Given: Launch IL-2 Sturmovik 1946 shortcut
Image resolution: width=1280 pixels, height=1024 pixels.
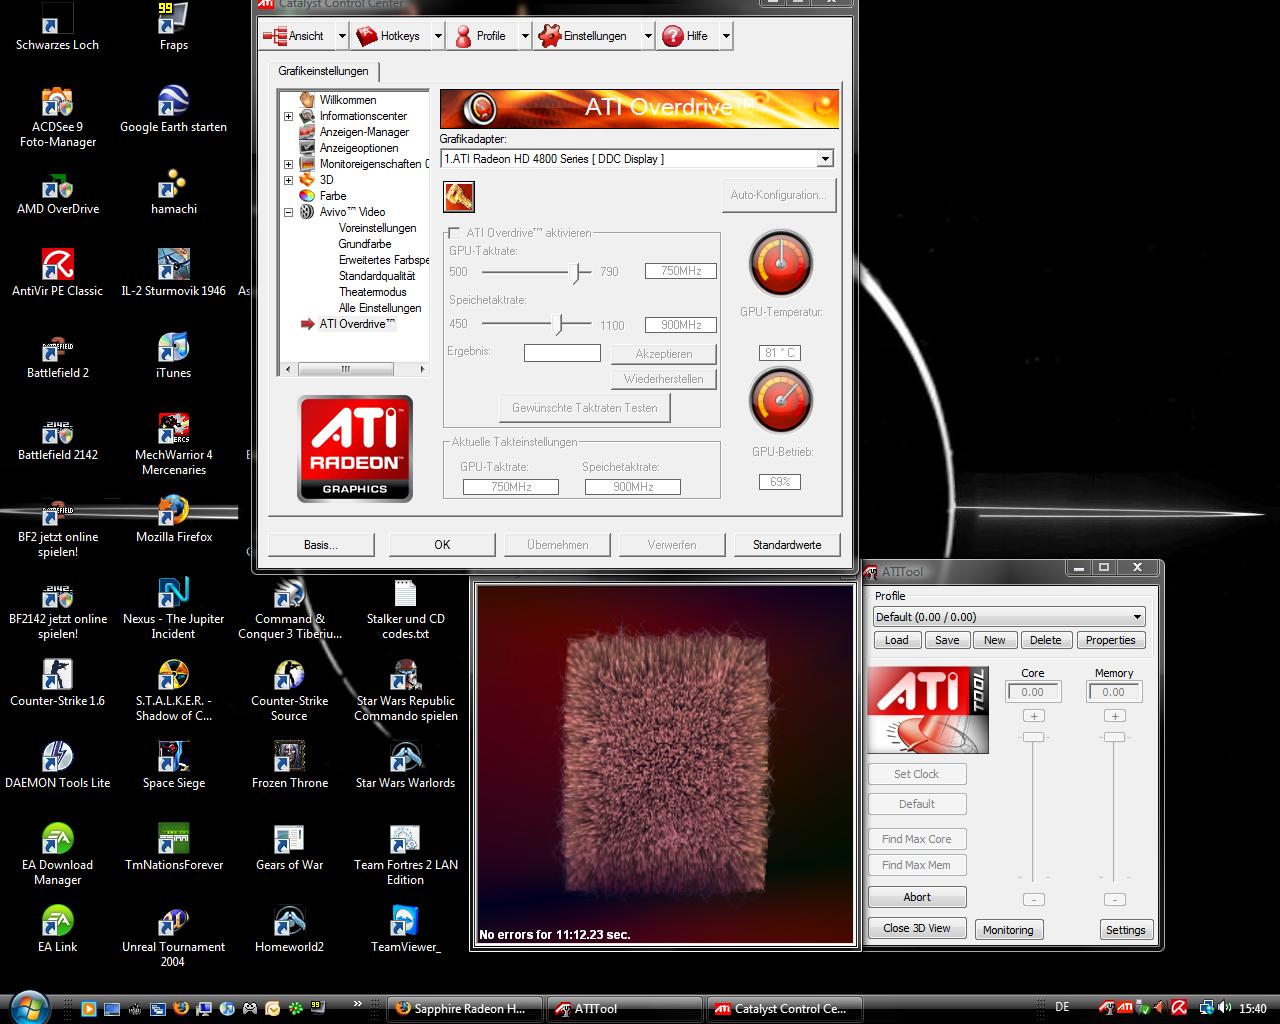Looking at the screenshot, I should coord(173,273).
